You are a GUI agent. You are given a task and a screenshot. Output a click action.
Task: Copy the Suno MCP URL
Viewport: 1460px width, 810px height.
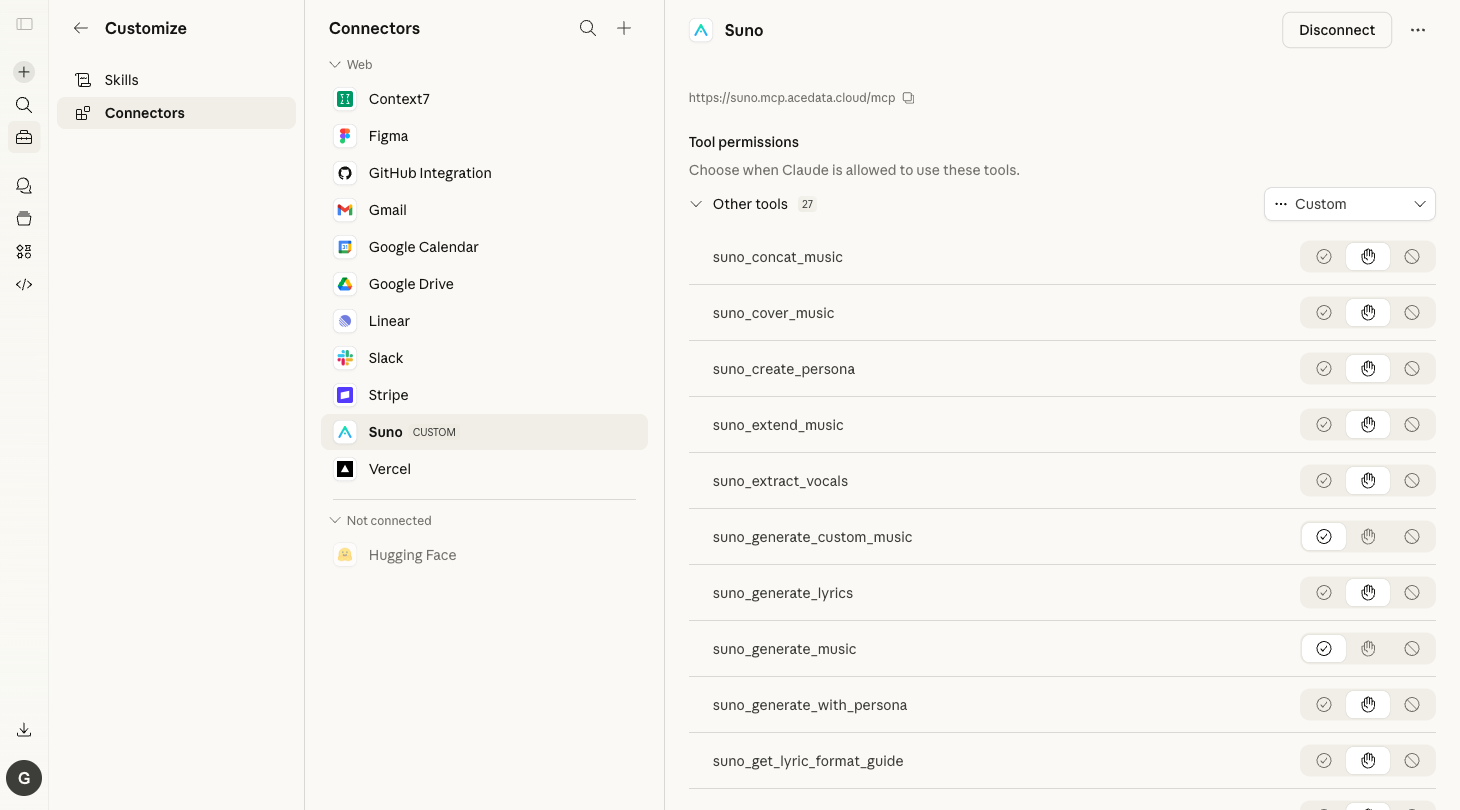coord(908,98)
